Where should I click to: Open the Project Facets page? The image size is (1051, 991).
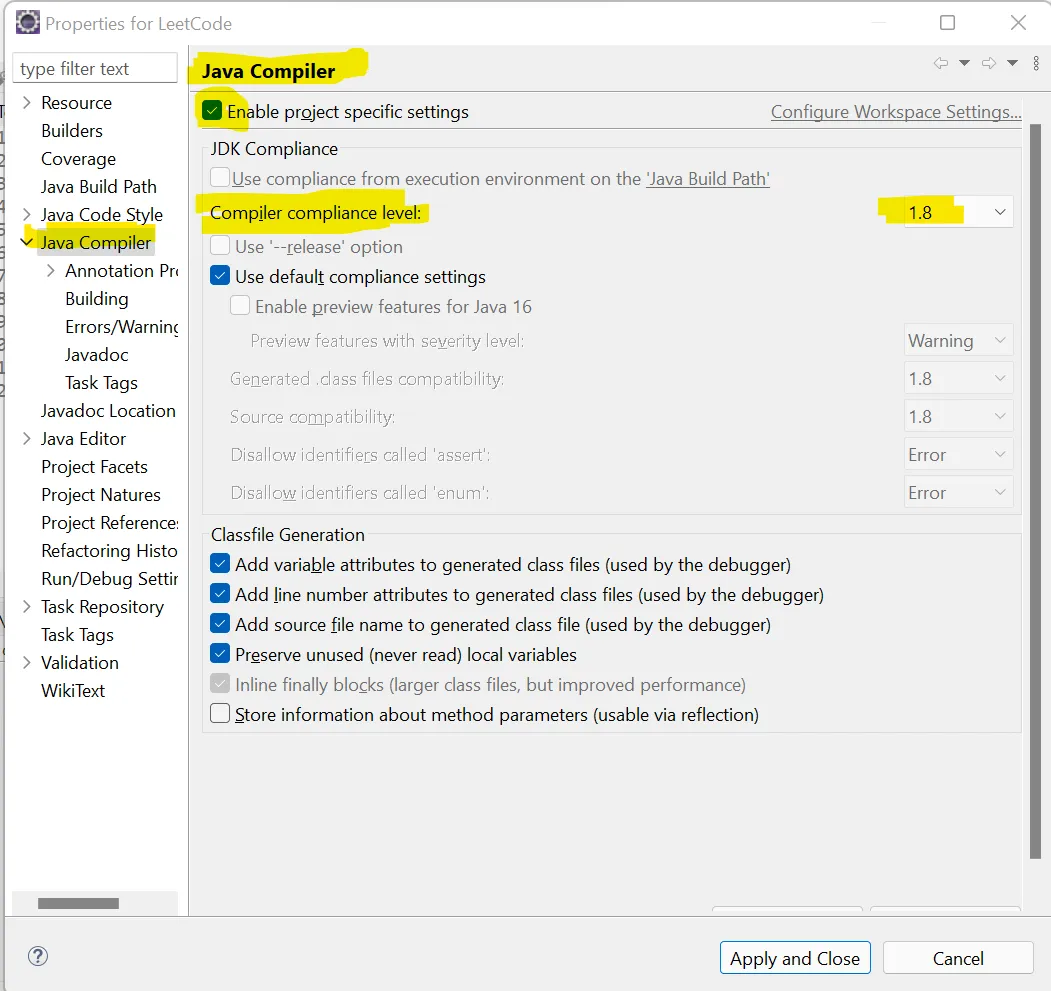(95, 467)
